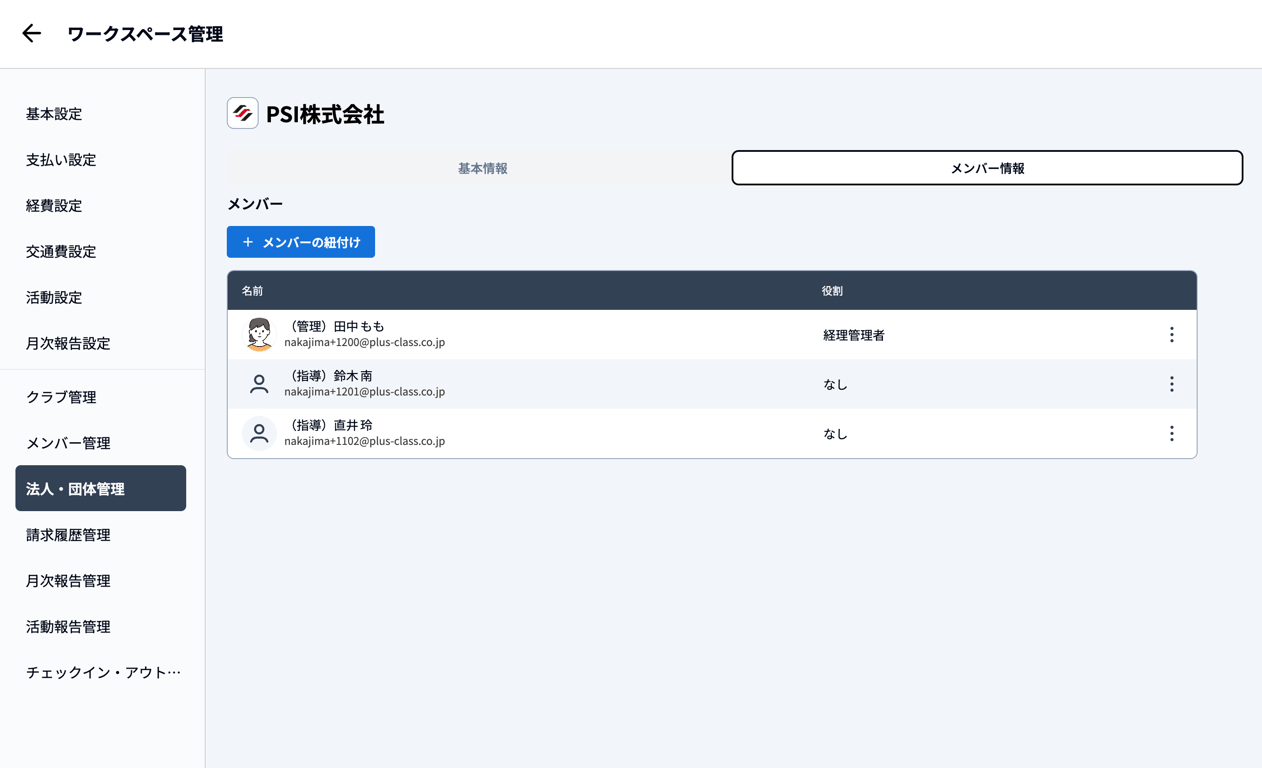Switch to the 基本情報 tab

coord(482,168)
